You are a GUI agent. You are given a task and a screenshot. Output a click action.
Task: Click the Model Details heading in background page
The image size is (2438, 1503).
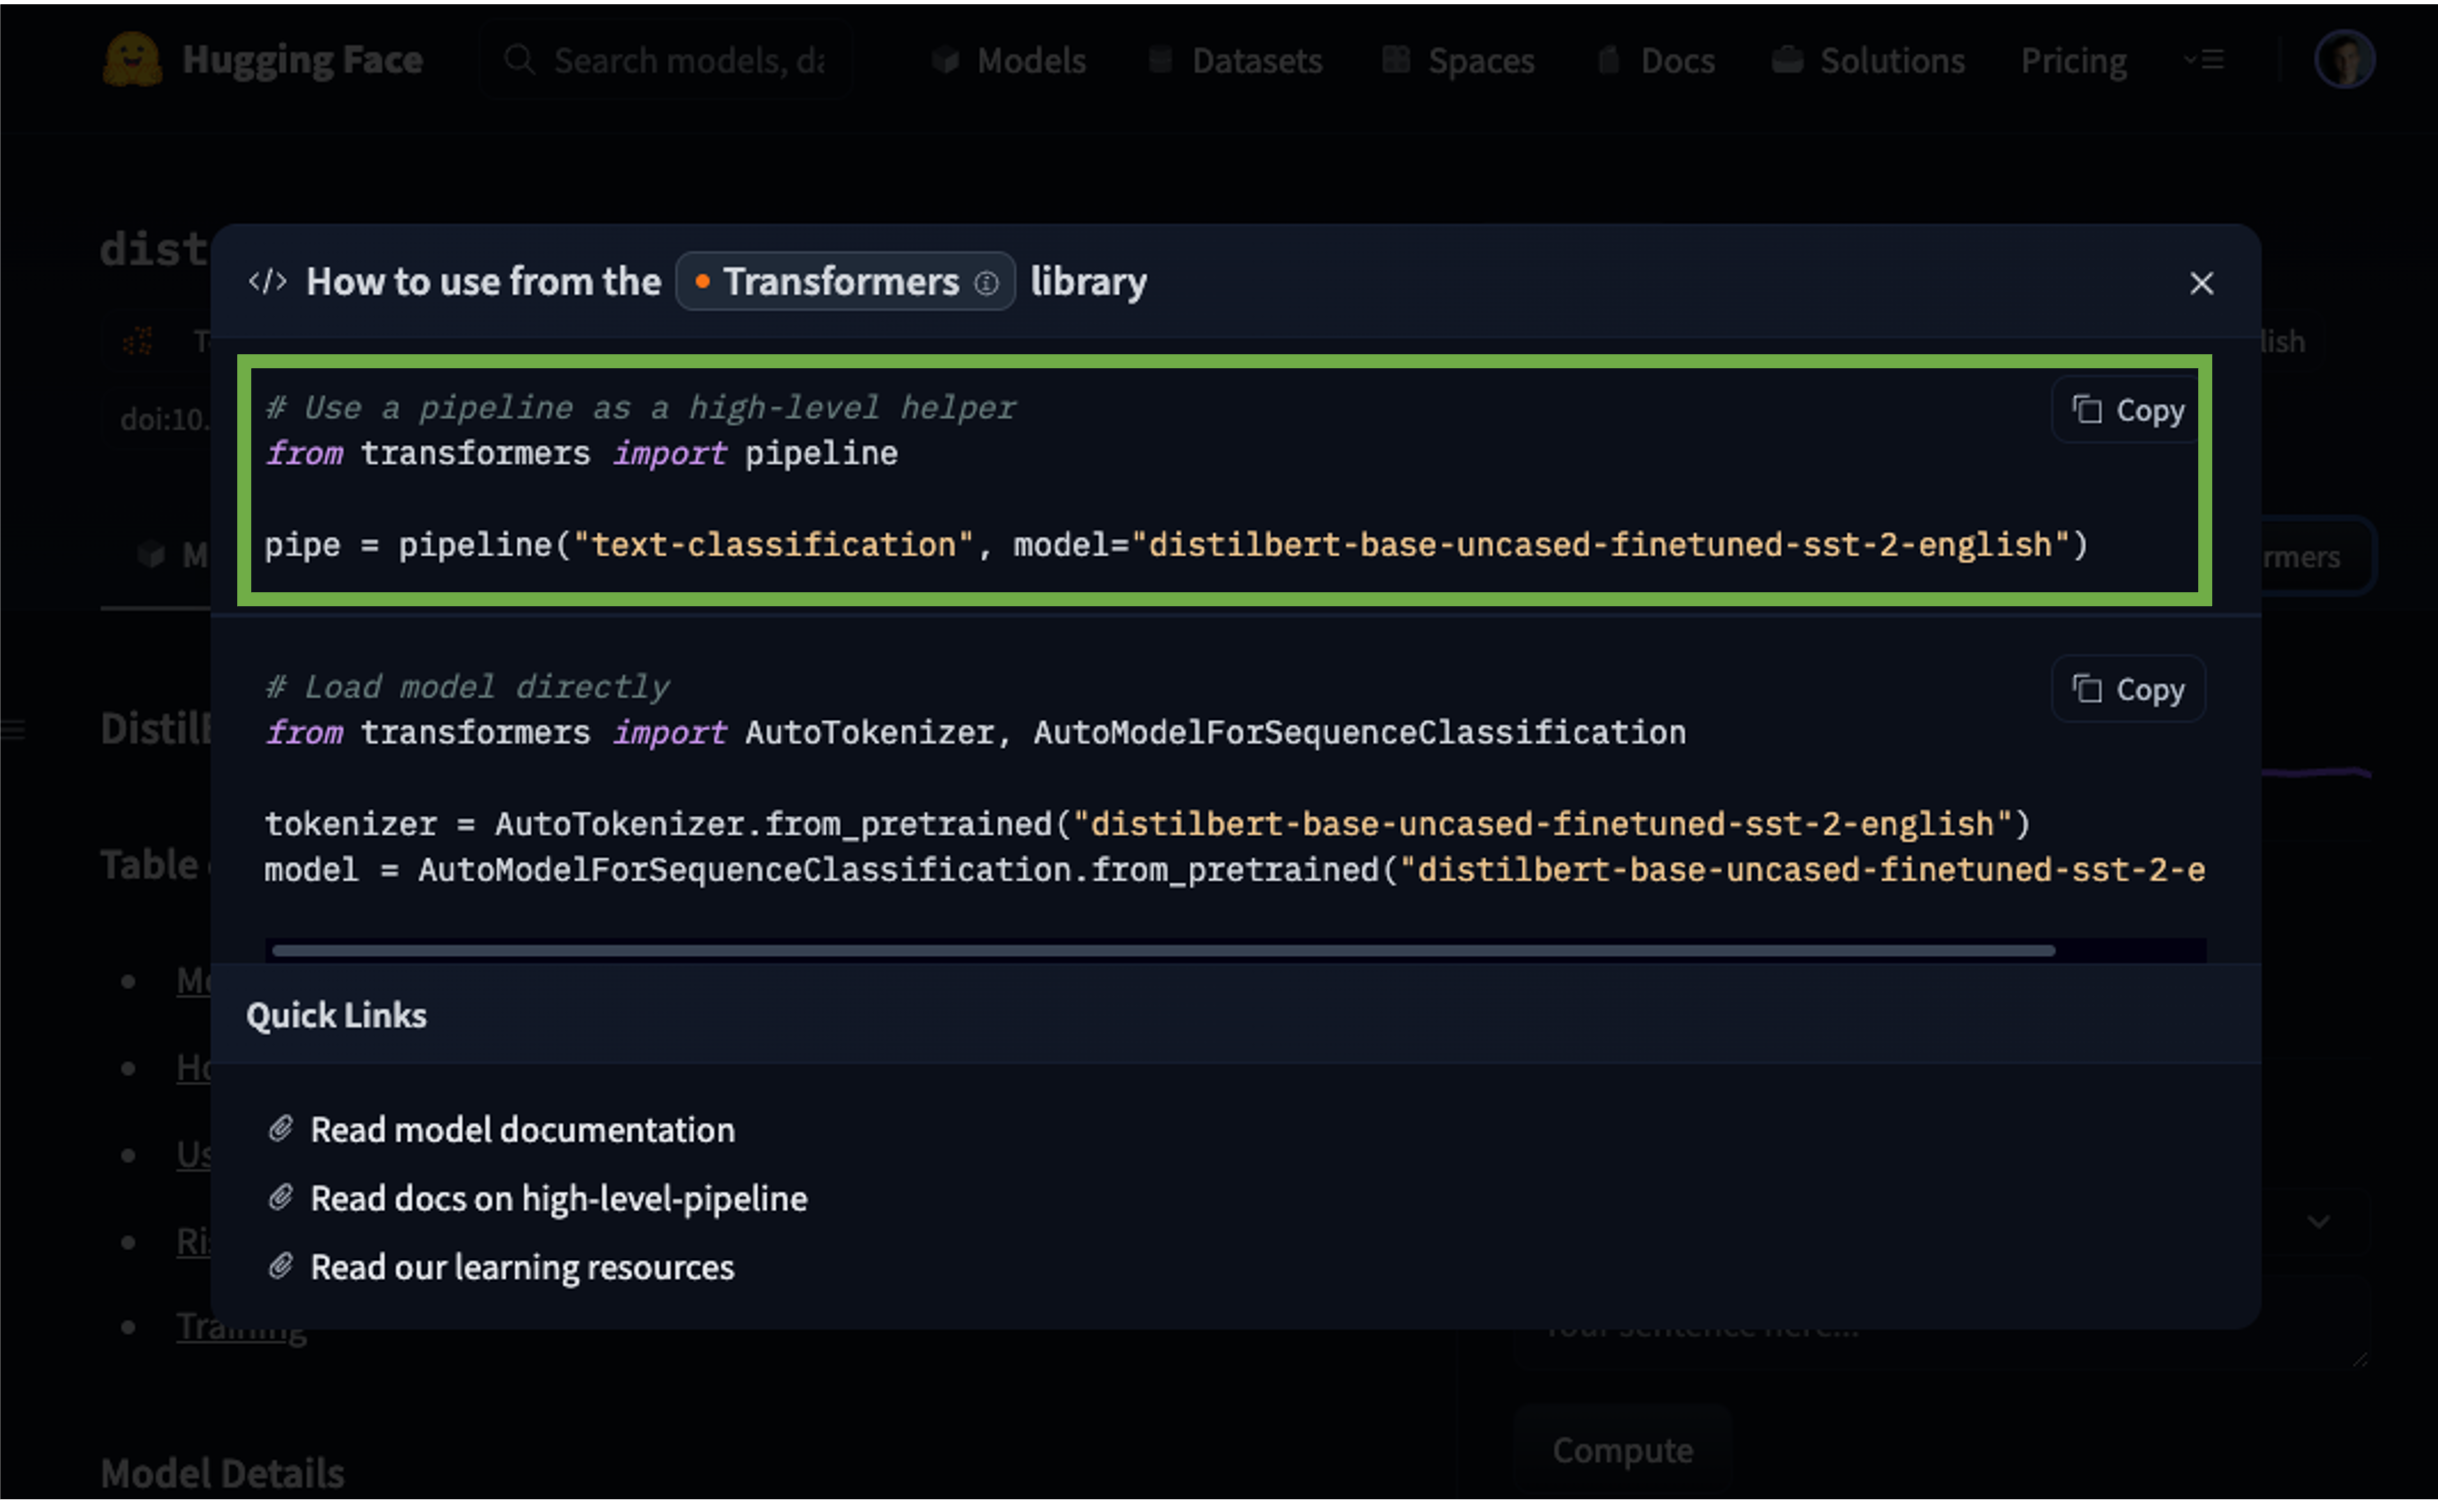pyautogui.click(x=222, y=1474)
